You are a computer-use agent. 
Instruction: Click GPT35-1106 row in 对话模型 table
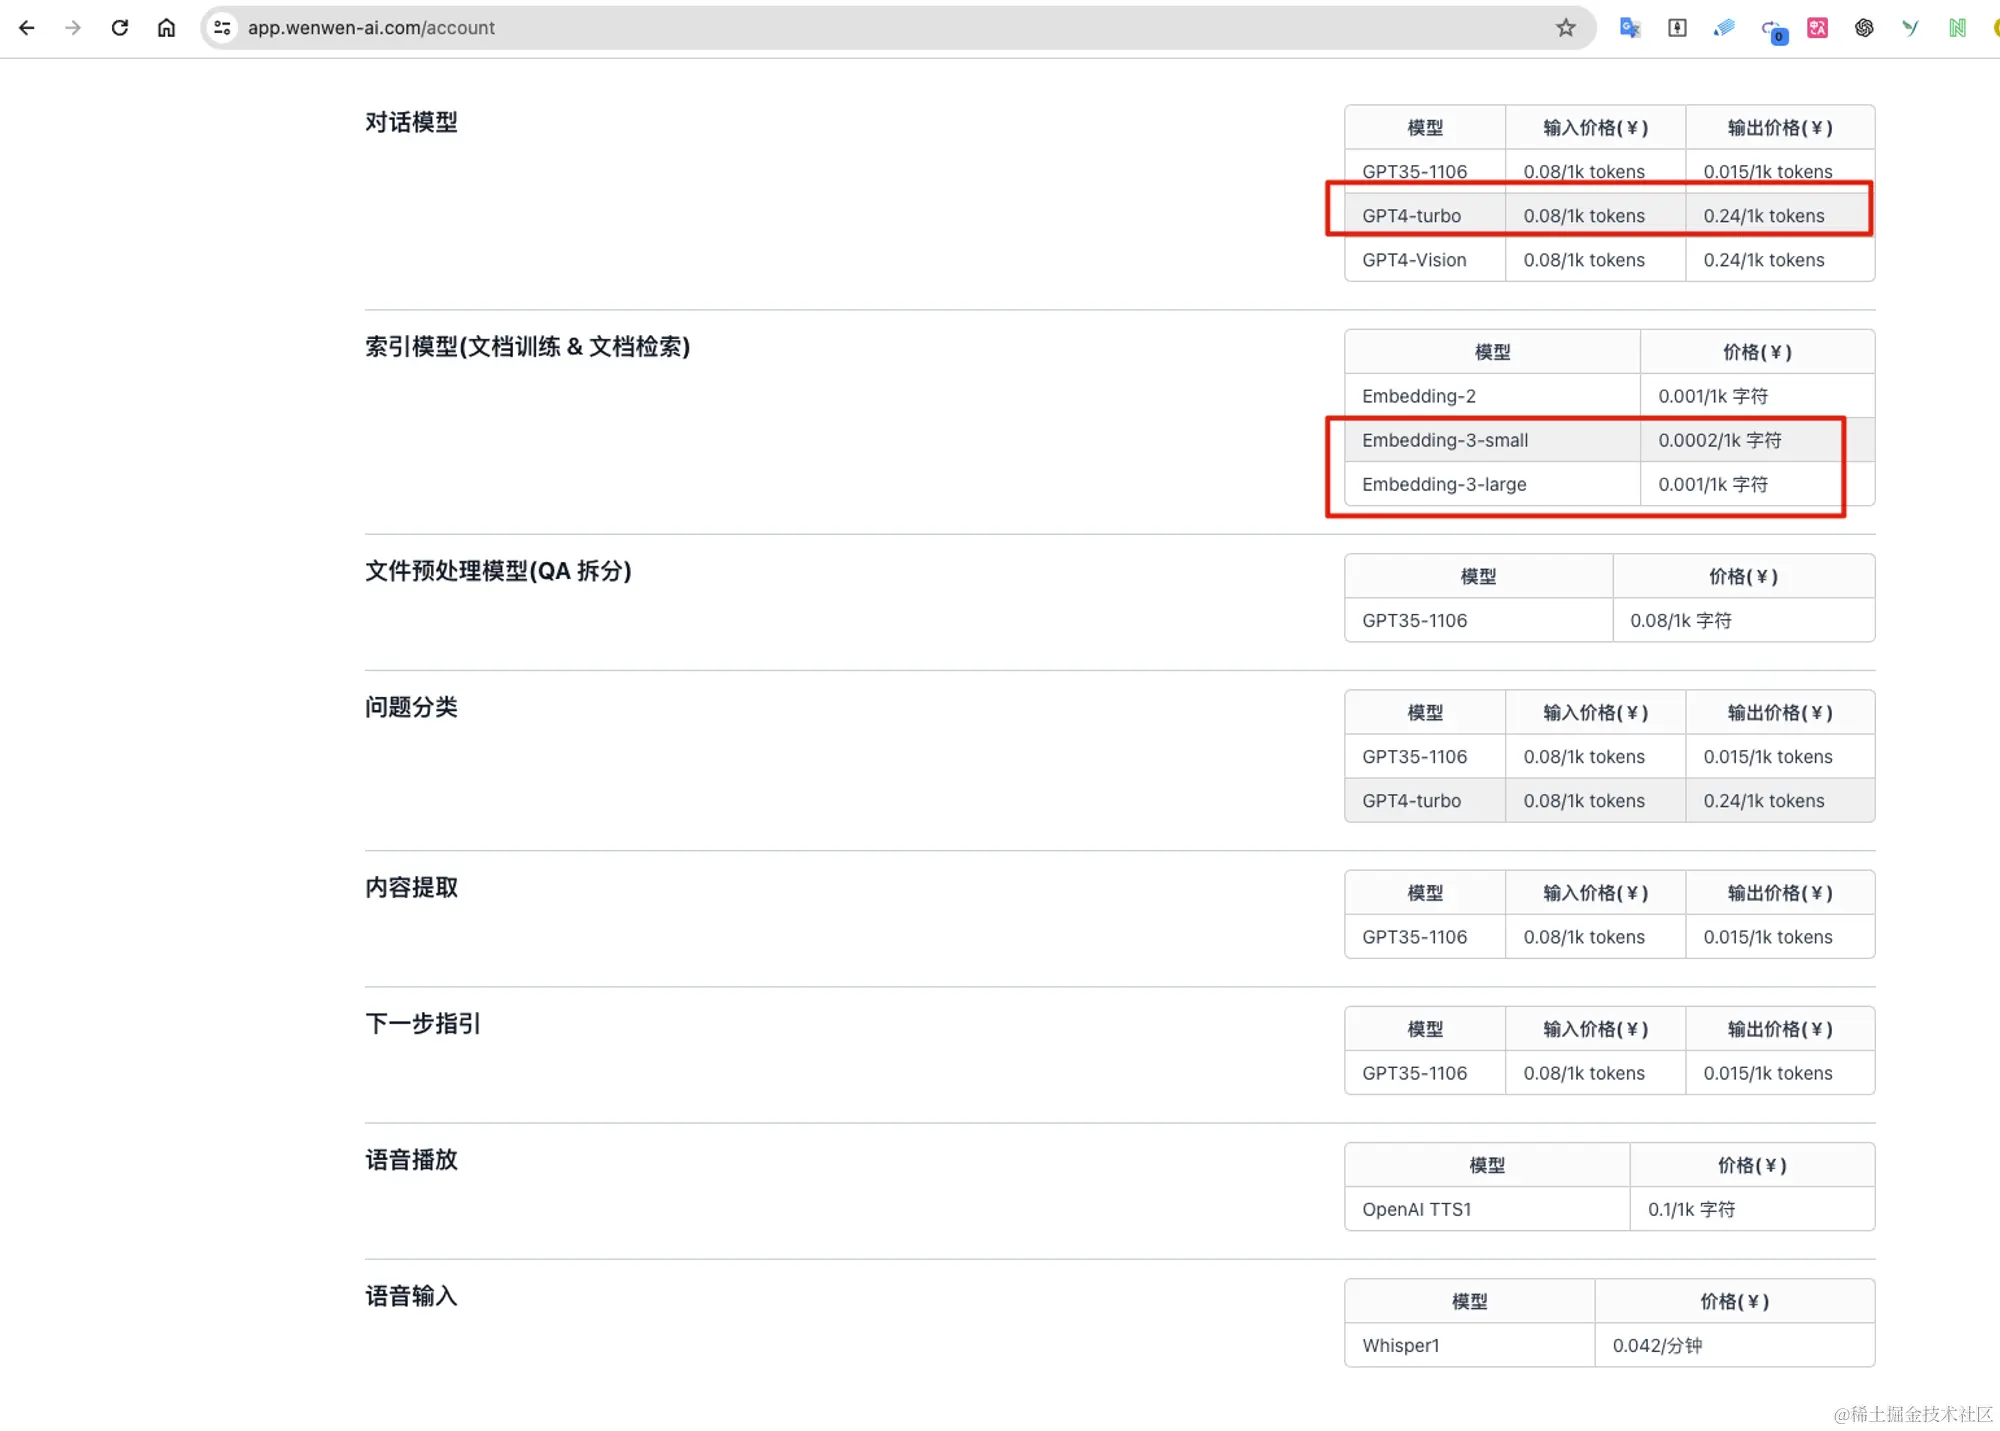[1609, 171]
